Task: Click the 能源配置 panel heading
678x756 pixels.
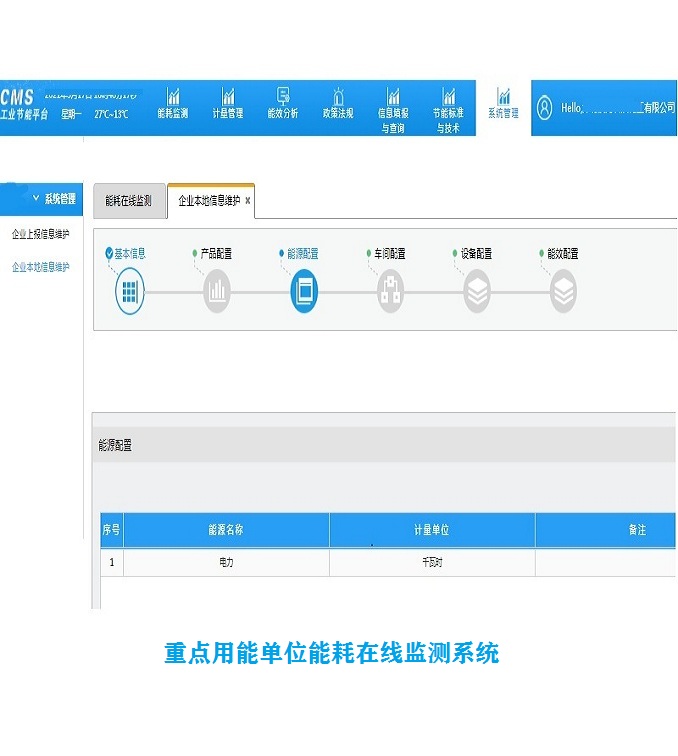Action: pyautogui.click(x=115, y=446)
